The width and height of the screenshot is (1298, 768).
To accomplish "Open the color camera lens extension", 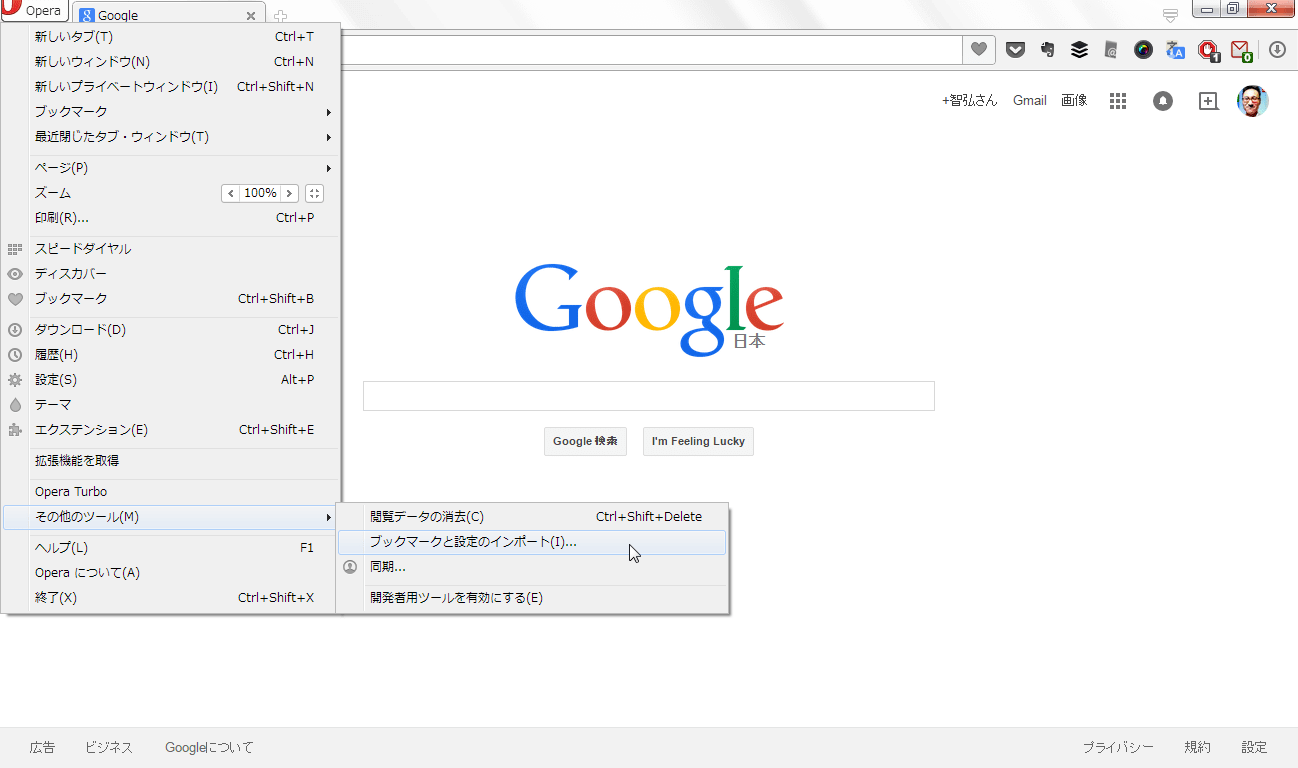I will (1143, 49).
